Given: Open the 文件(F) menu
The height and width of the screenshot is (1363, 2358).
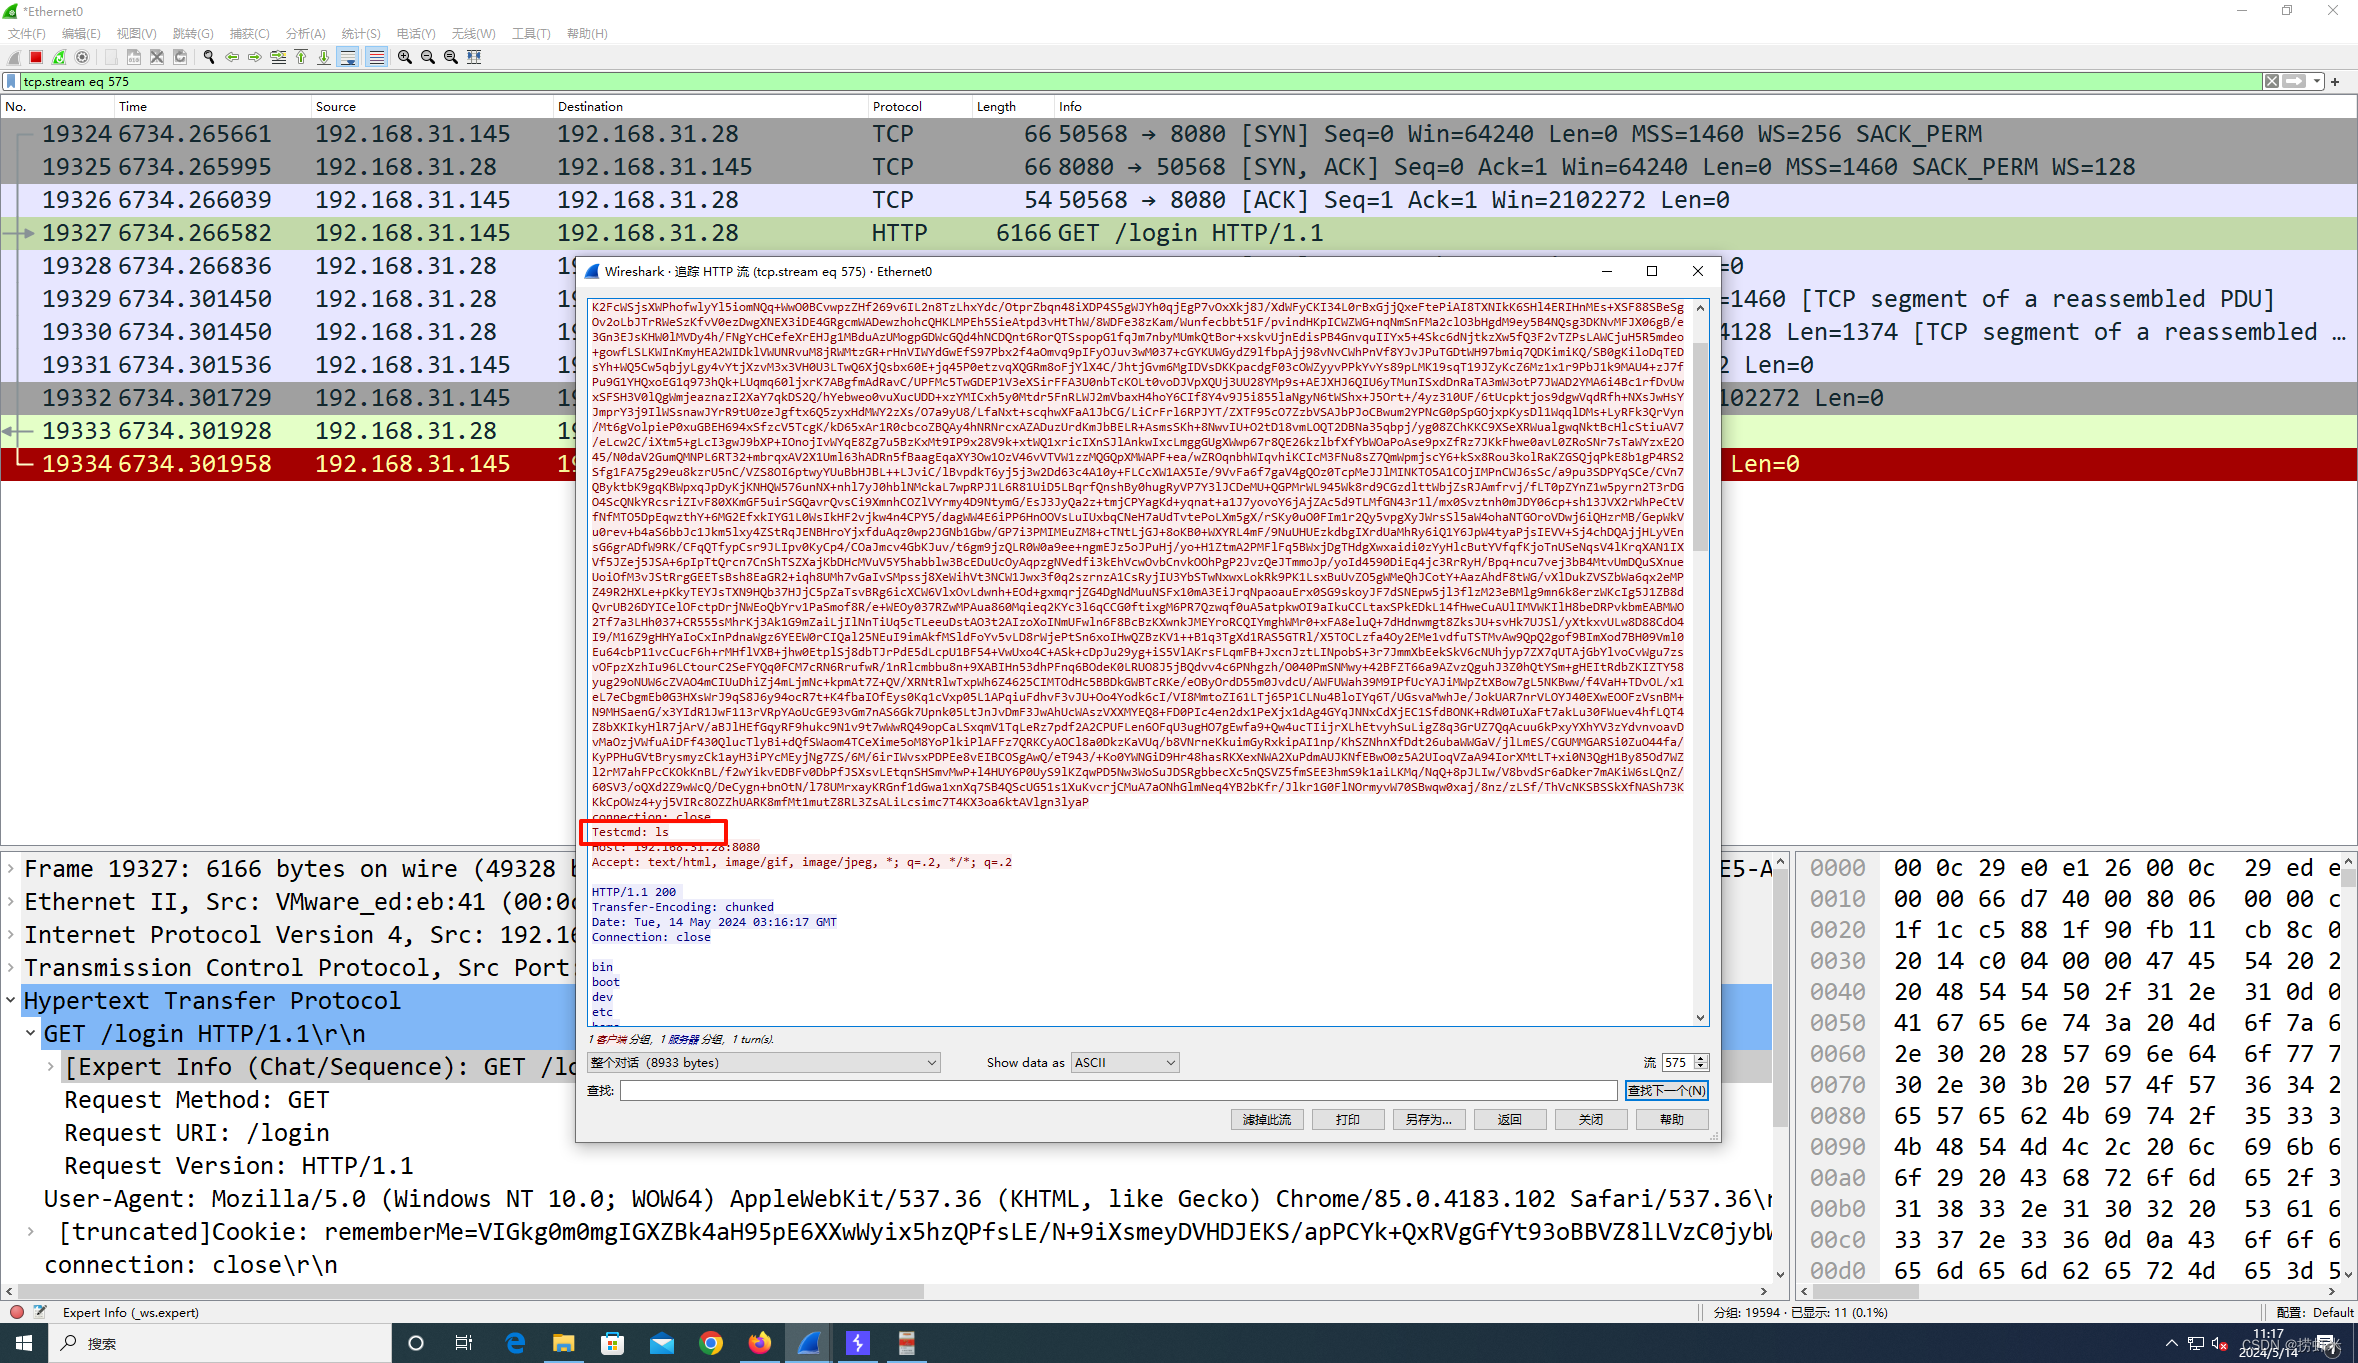Looking at the screenshot, I should (x=27, y=33).
